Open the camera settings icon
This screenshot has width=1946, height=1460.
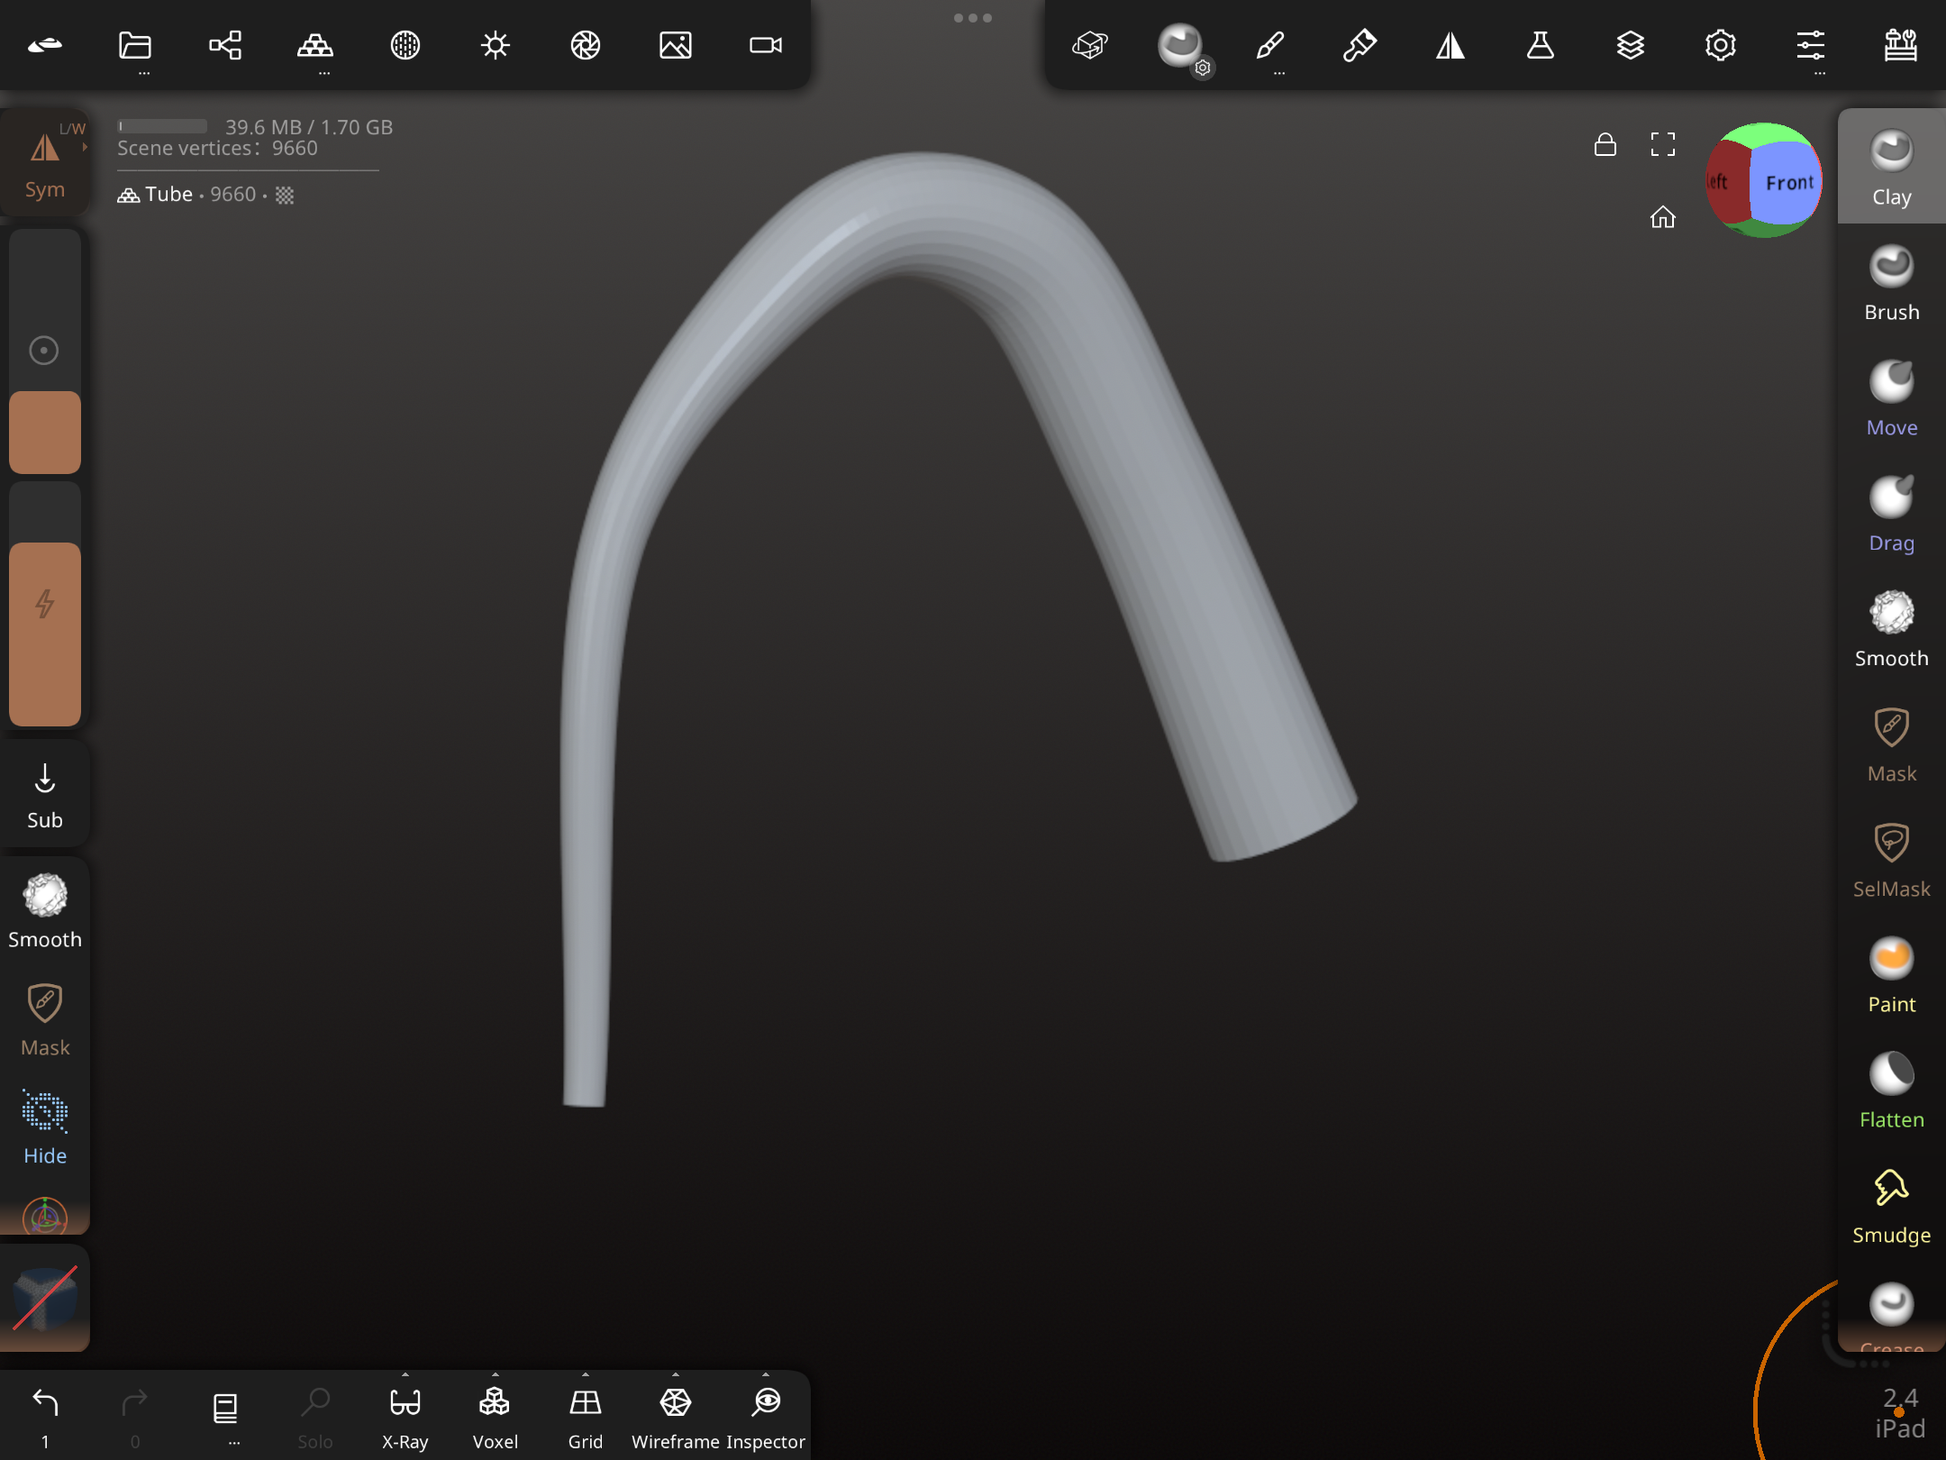[765, 45]
